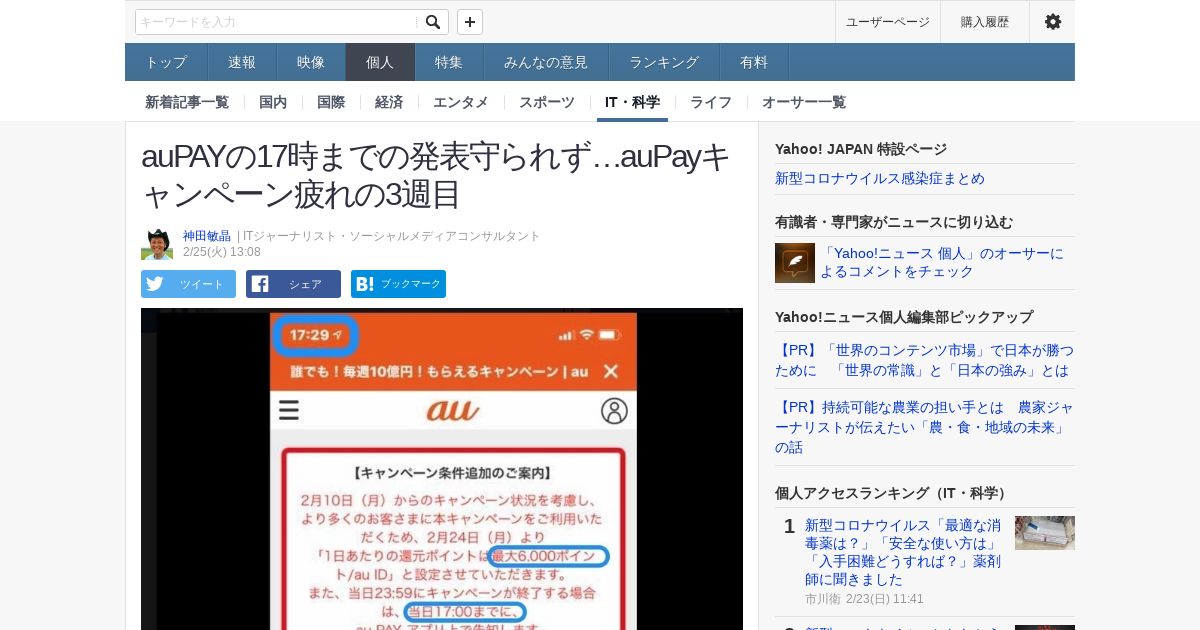Click heading Yahoo! JAPAN 特設ページ
Image resolution: width=1200 pixels, height=630 pixels.
[x=861, y=149]
